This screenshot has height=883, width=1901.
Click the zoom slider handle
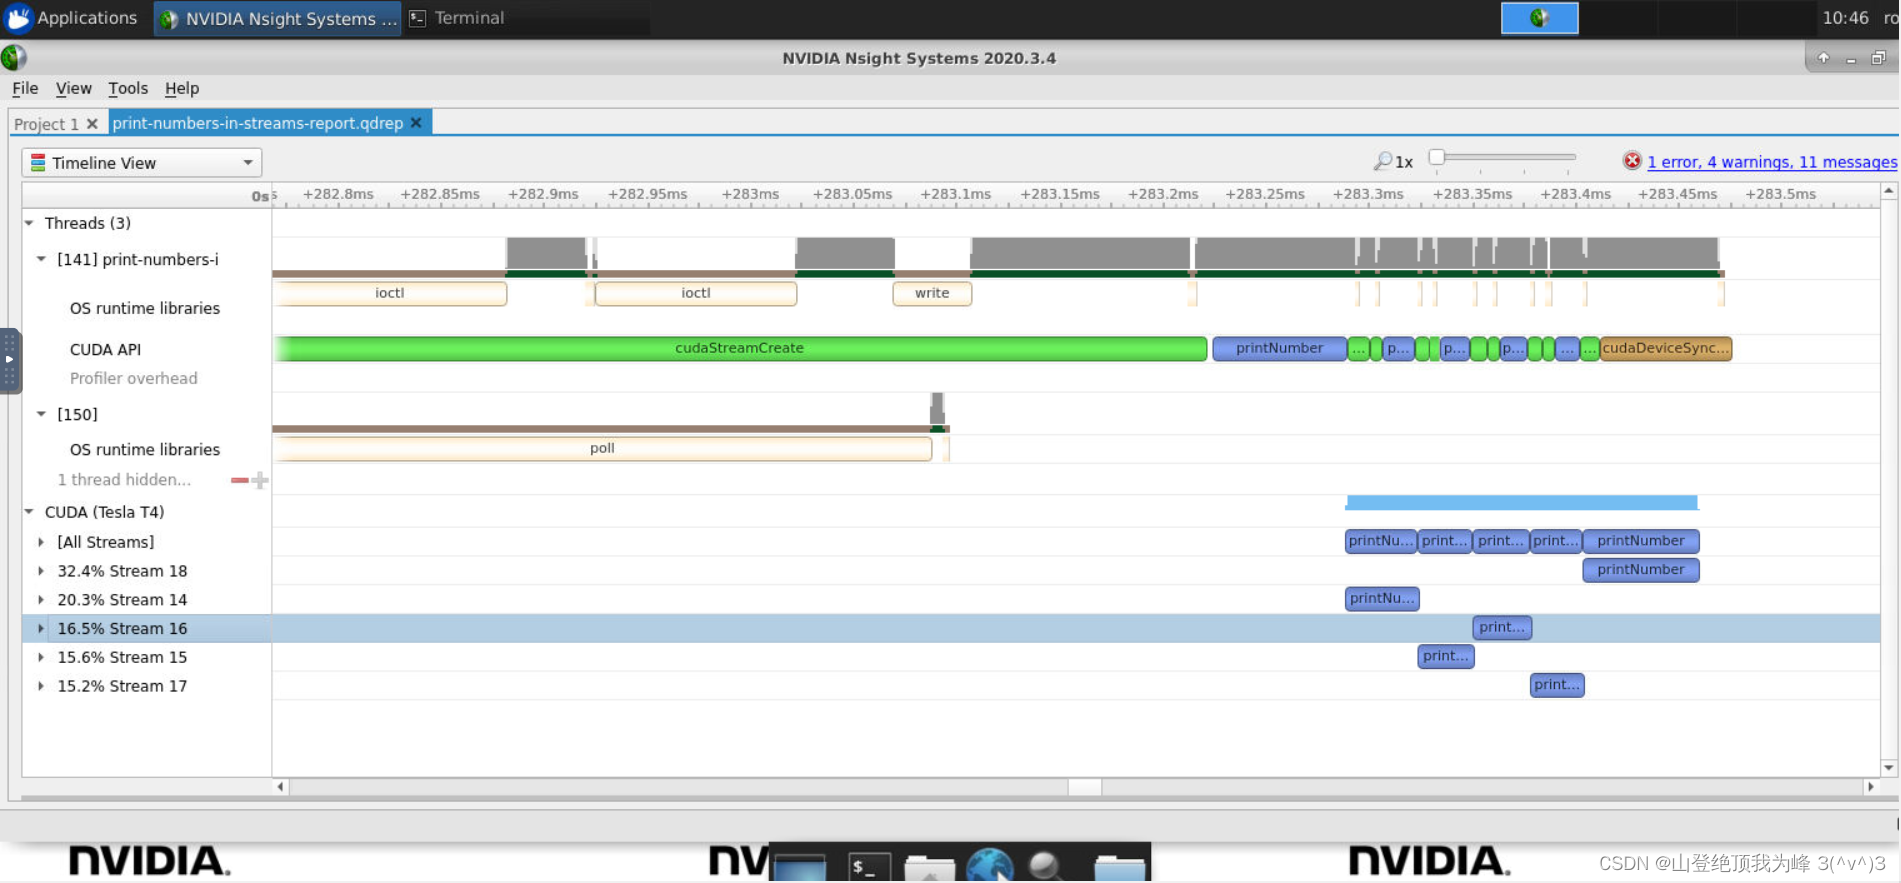1436,157
